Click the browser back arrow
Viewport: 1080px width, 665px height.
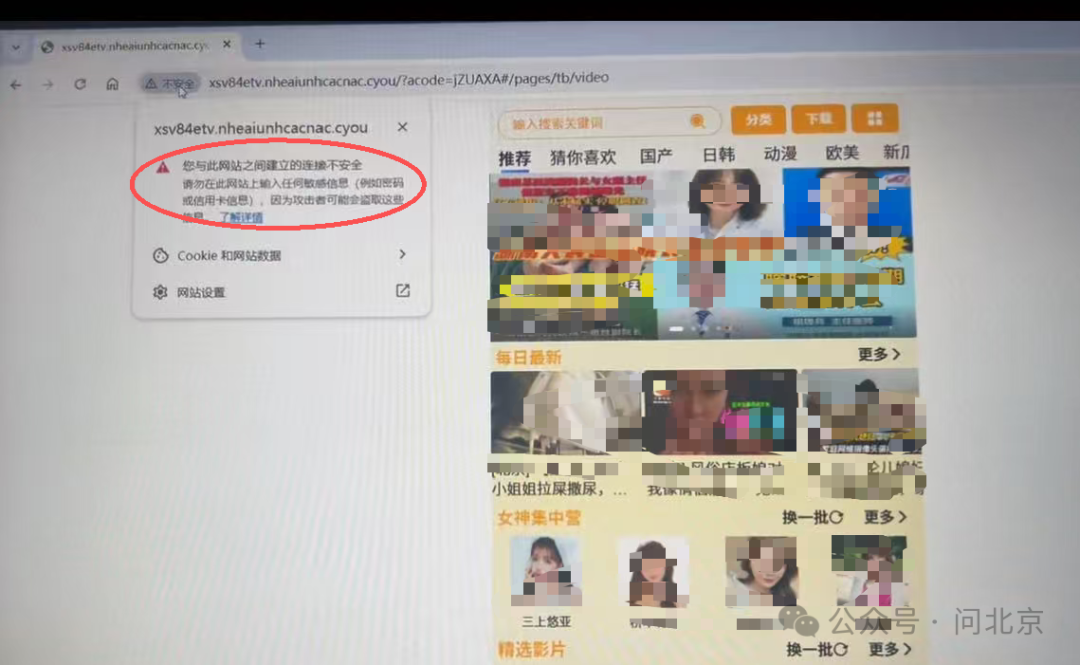point(16,85)
